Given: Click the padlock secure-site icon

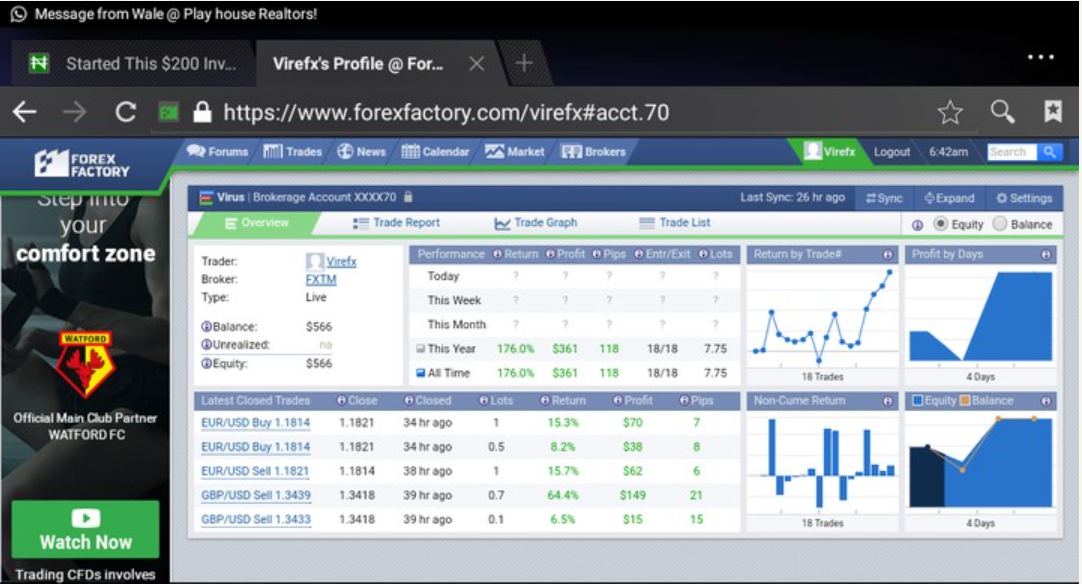Looking at the screenshot, I should [201, 112].
